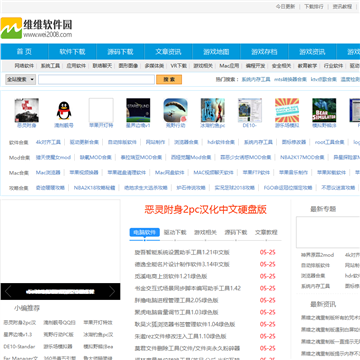The height and width of the screenshot is (360, 360).
Task: Show next slide with right arrow
Action: [112, 291]
